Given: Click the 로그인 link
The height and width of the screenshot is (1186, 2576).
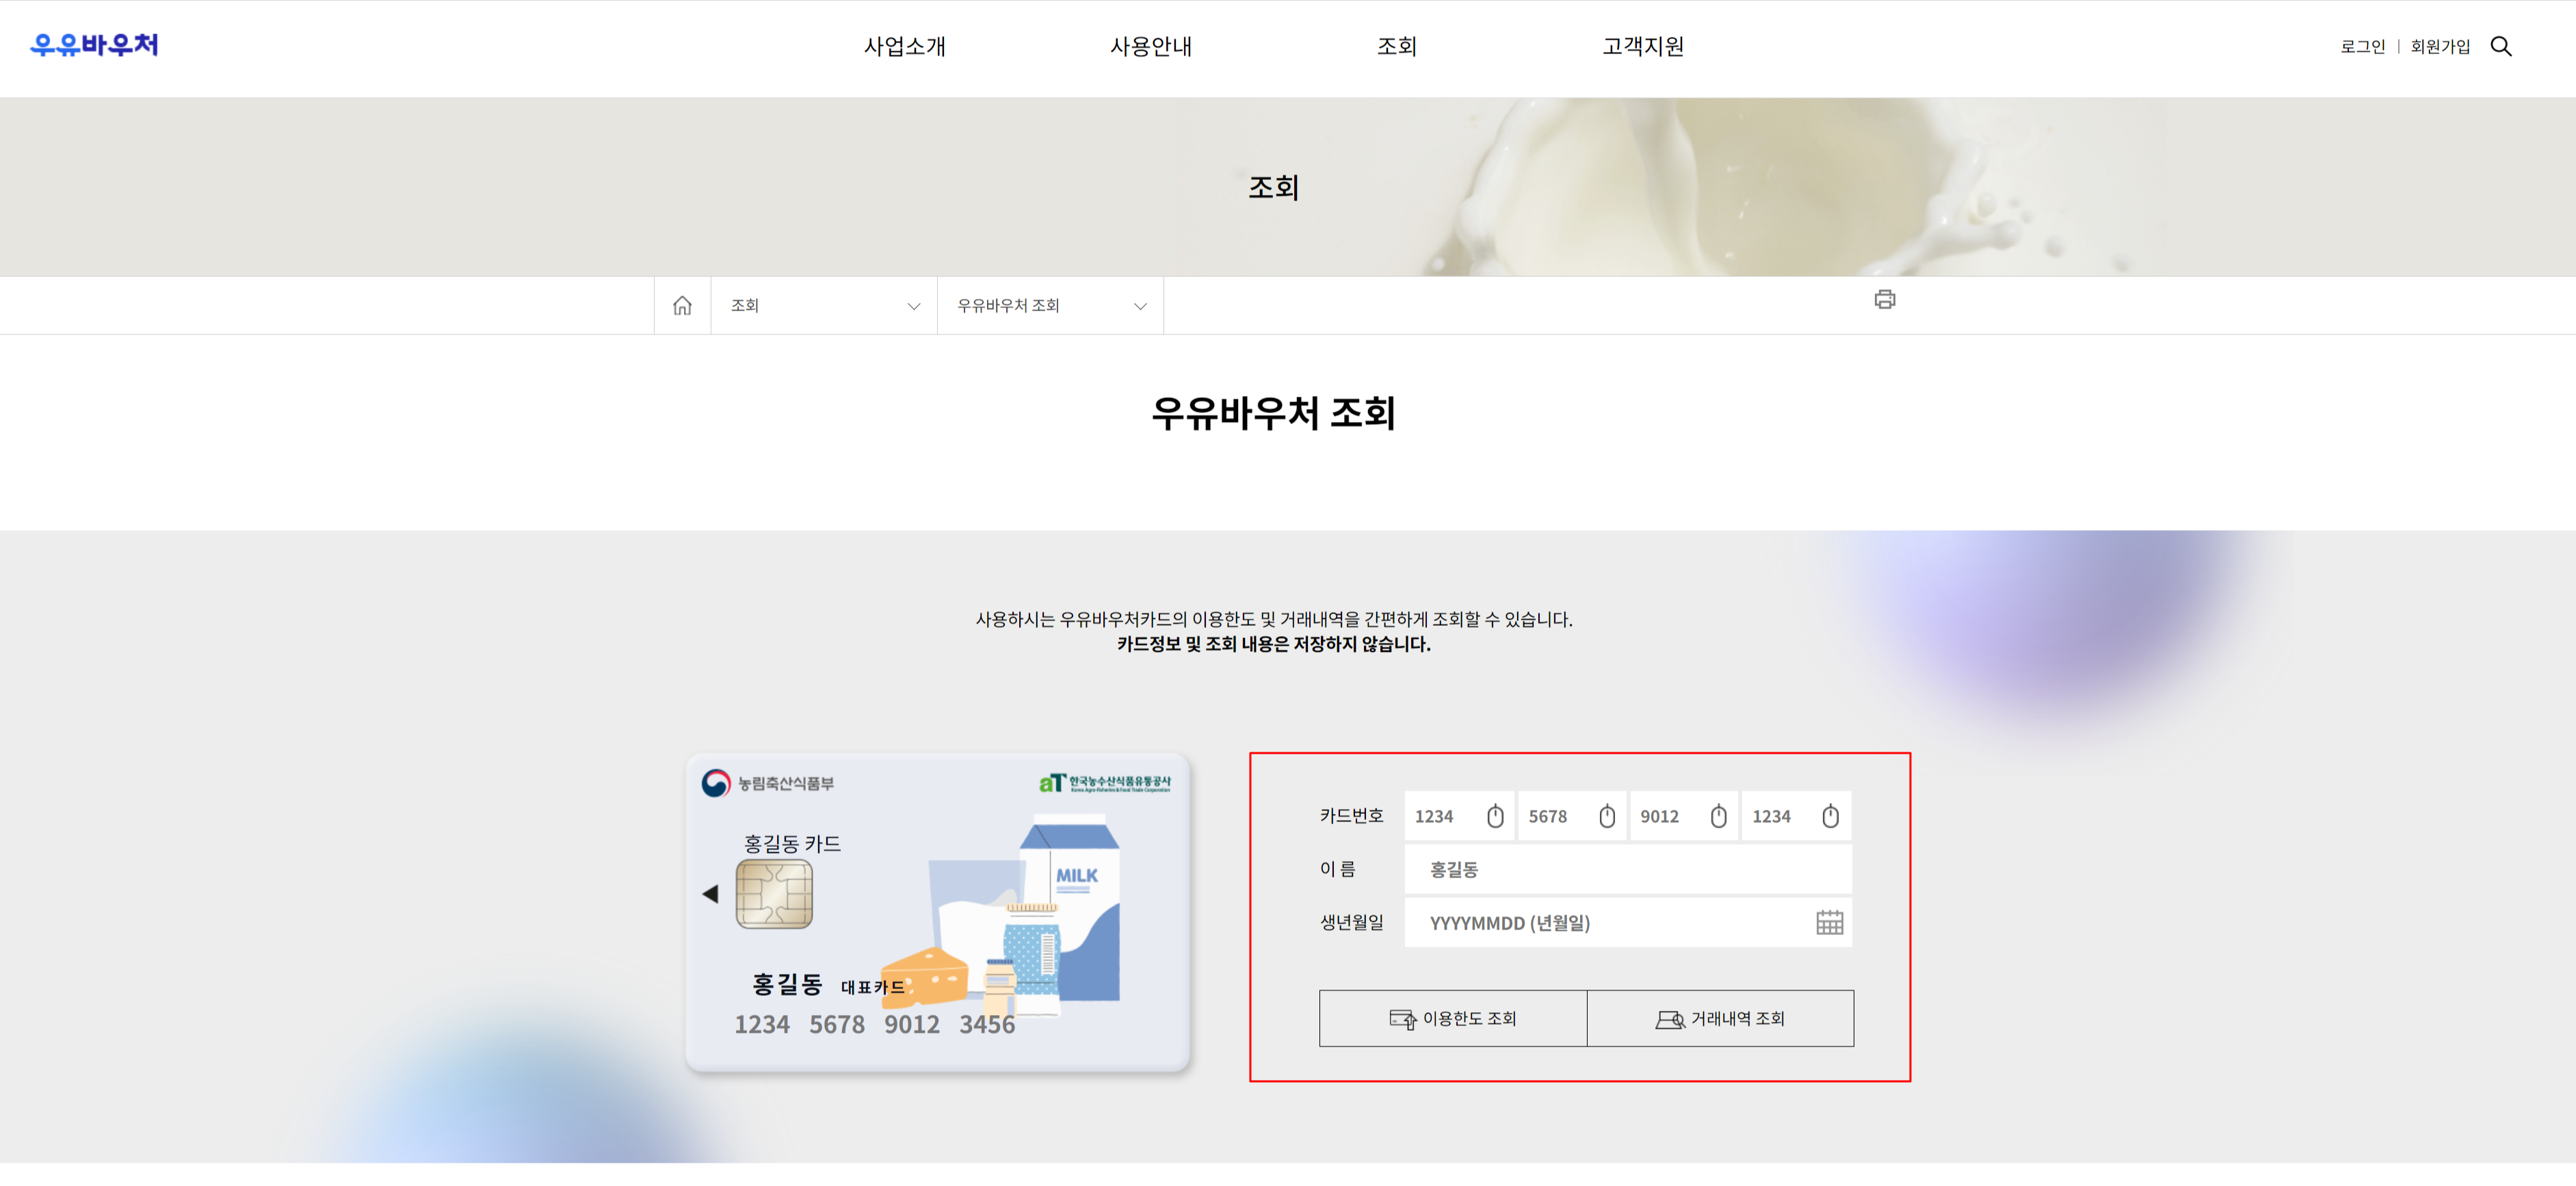Looking at the screenshot, I should point(2362,46).
